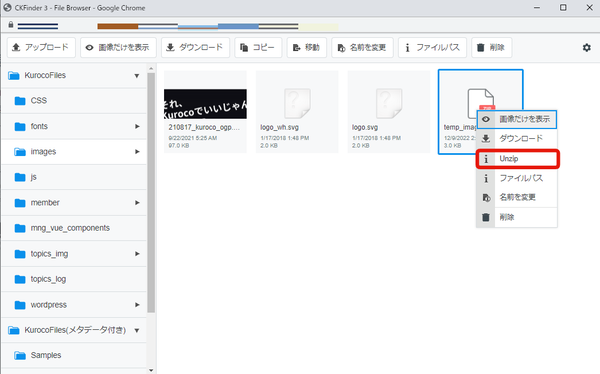This screenshot has width=600, height=374.
Task: Click the CSS folder icon
Action: tap(20, 101)
